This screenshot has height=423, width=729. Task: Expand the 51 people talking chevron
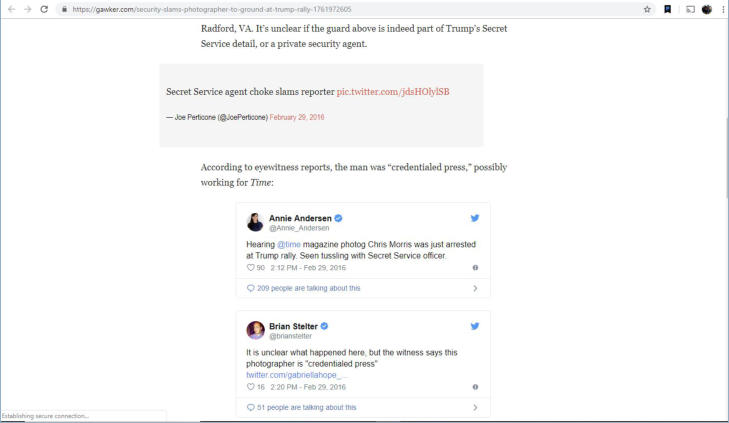point(475,407)
